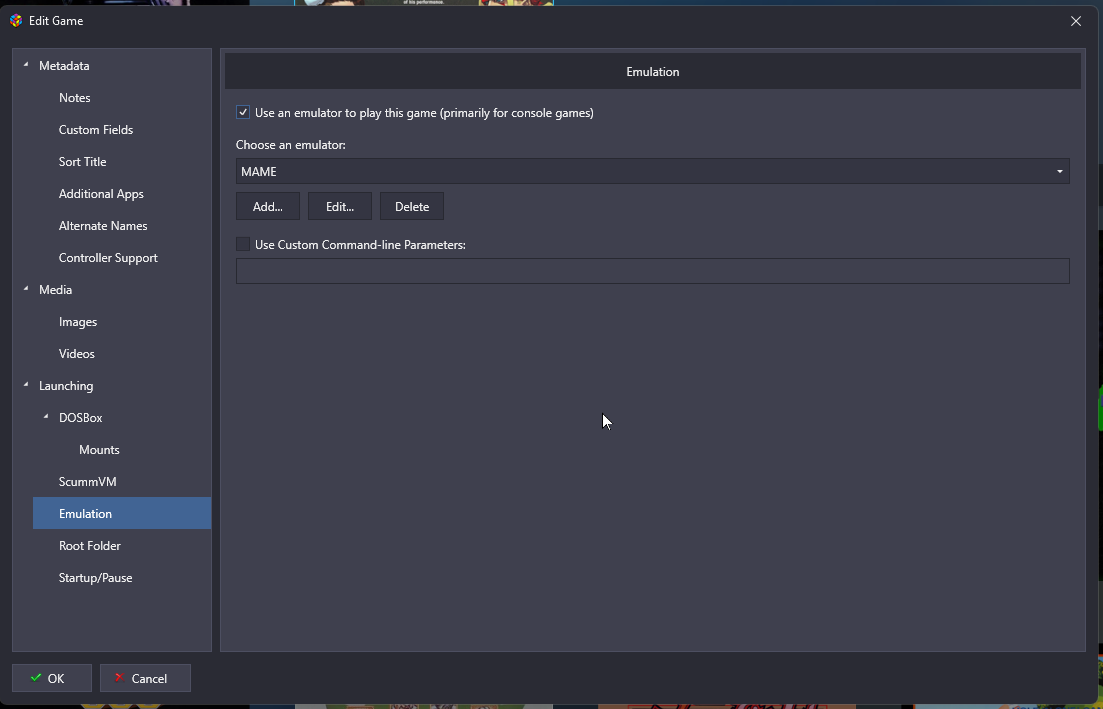Collapse the Launching tree section
The width and height of the screenshot is (1103, 709).
[26, 385]
